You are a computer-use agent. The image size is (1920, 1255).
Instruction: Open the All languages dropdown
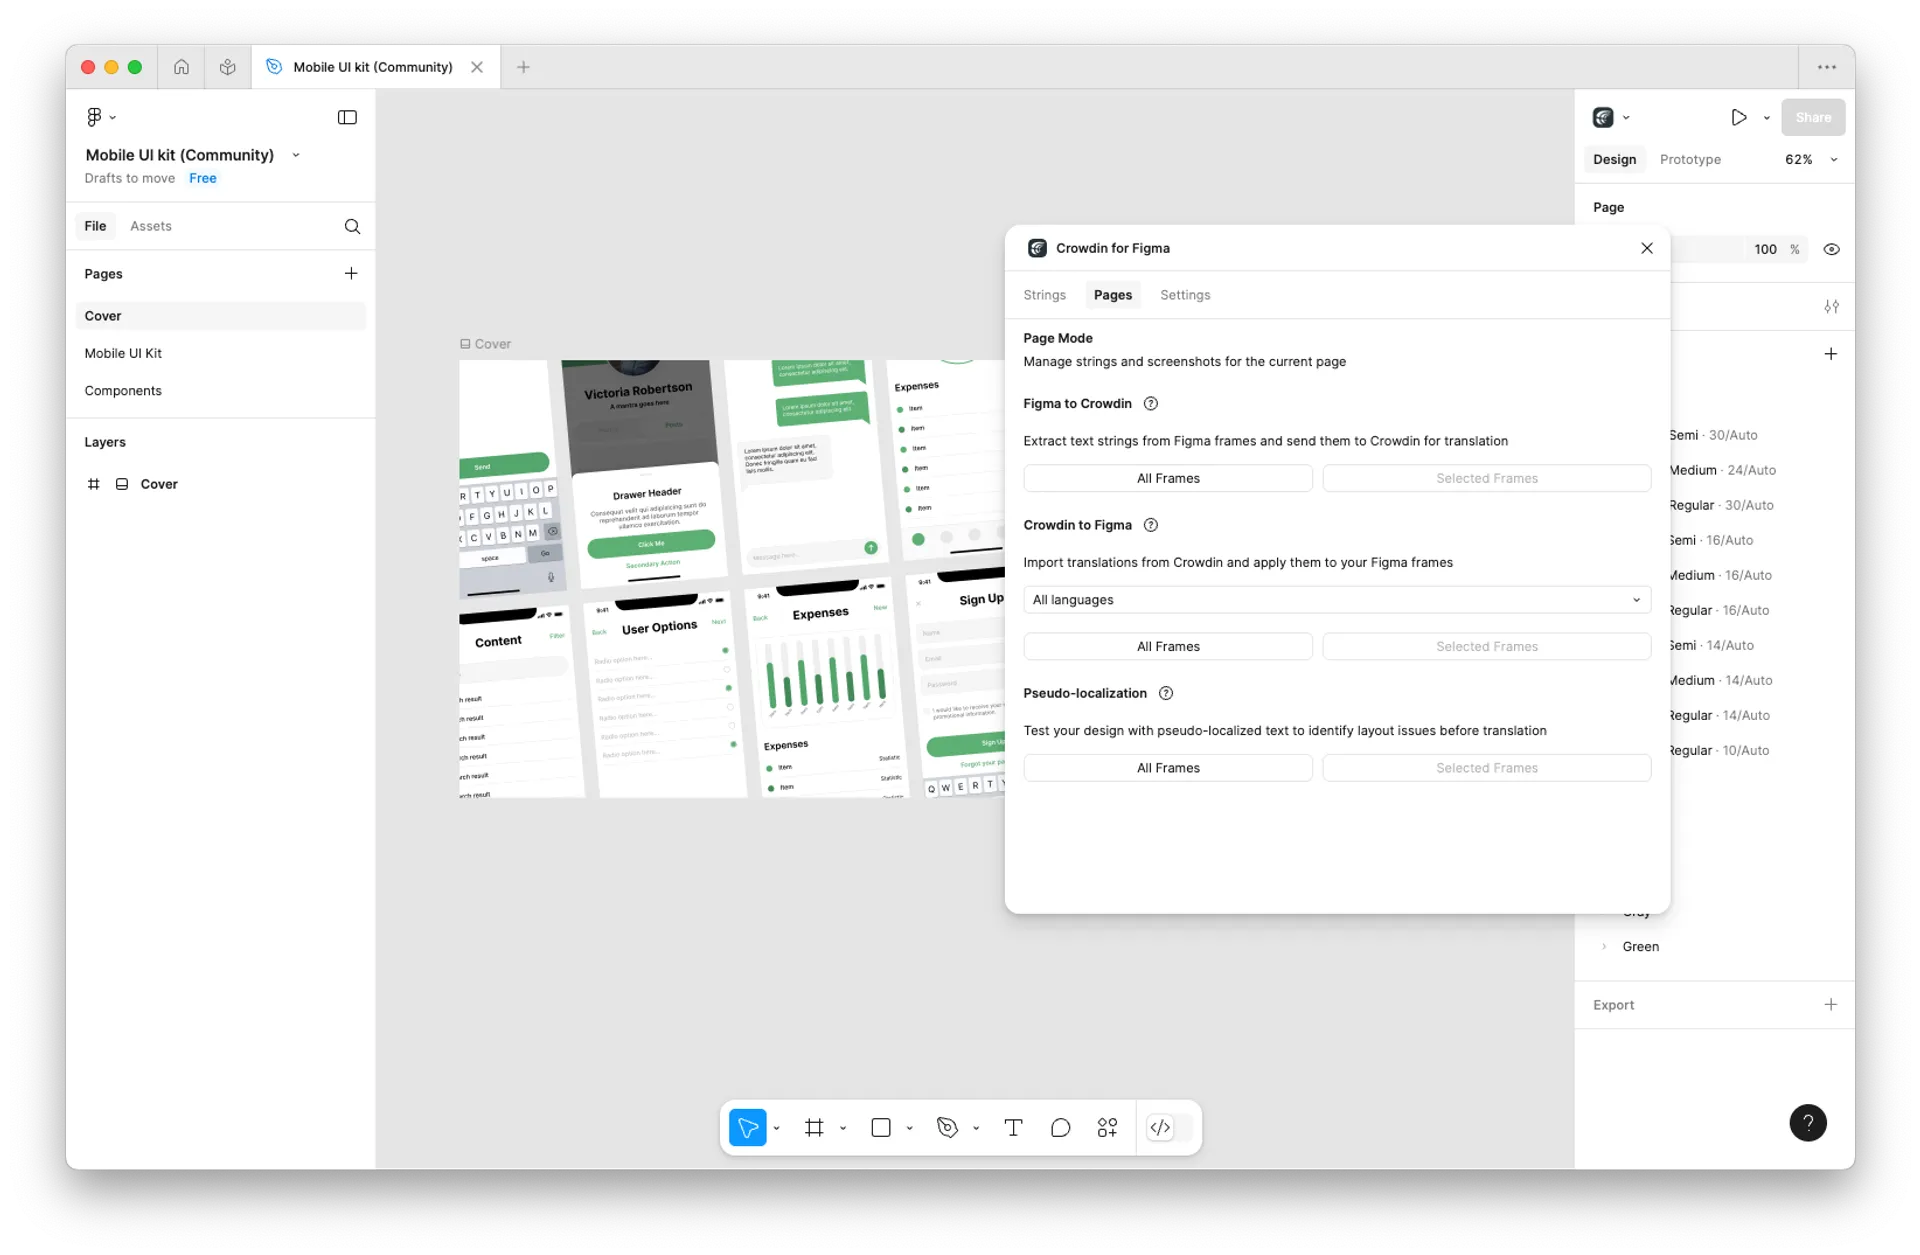coord(1336,600)
